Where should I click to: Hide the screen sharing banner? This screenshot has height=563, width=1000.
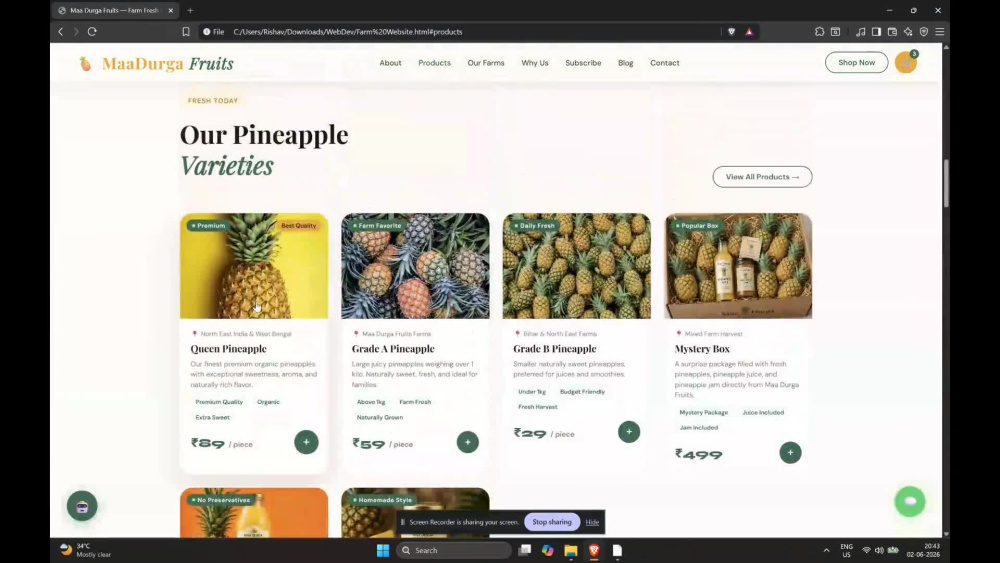coord(592,522)
